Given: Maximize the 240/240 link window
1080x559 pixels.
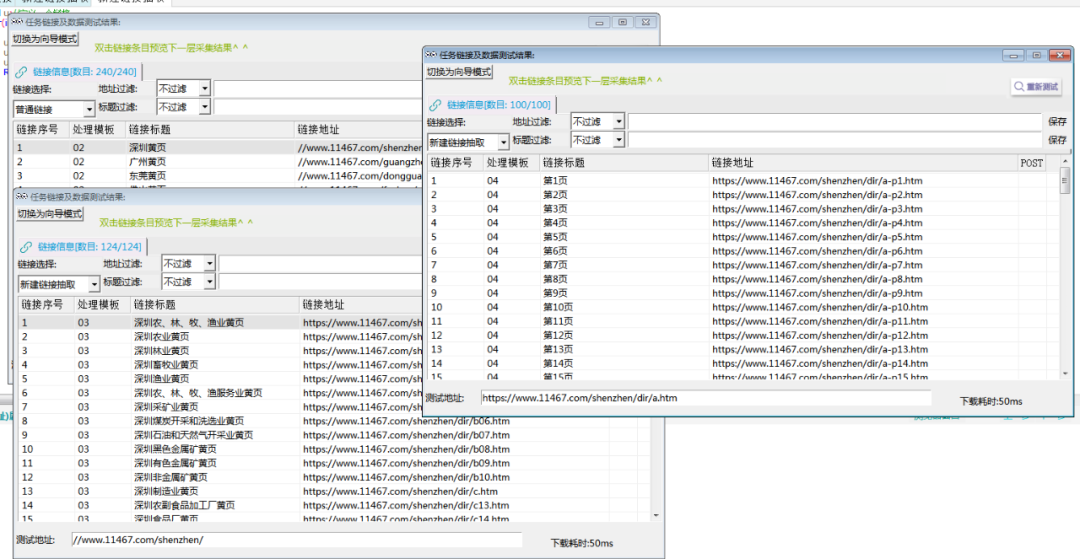Looking at the screenshot, I should [622, 22].
